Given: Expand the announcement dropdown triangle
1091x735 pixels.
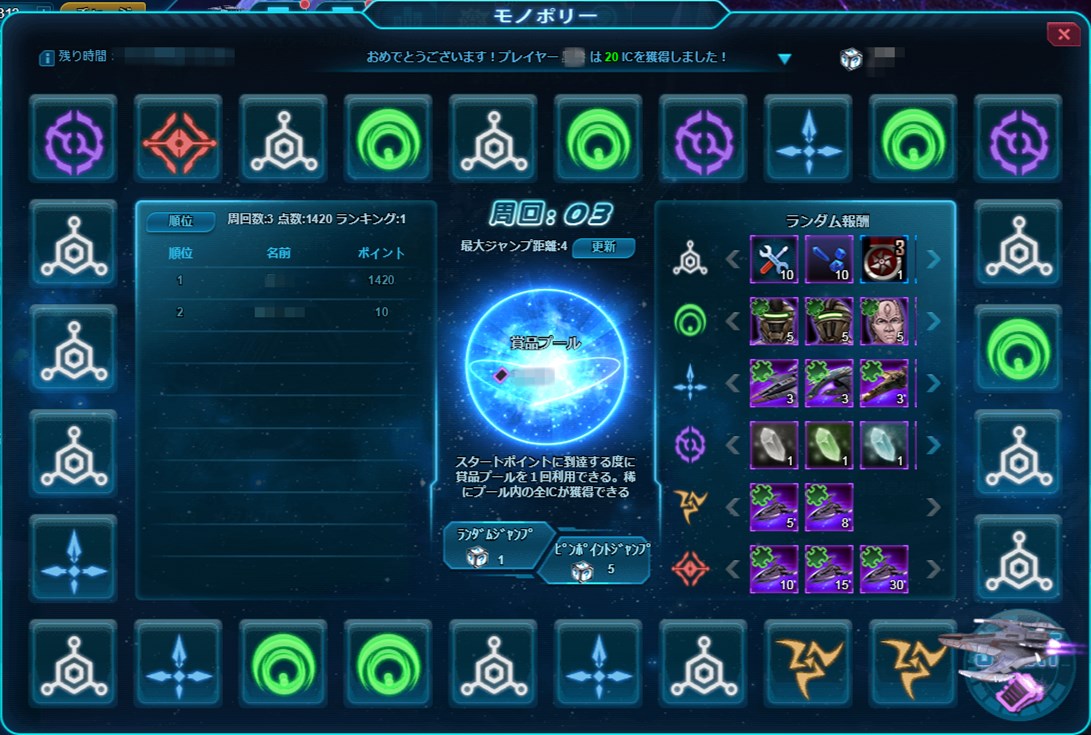Looking at the screenshot, I should point(784,59).
